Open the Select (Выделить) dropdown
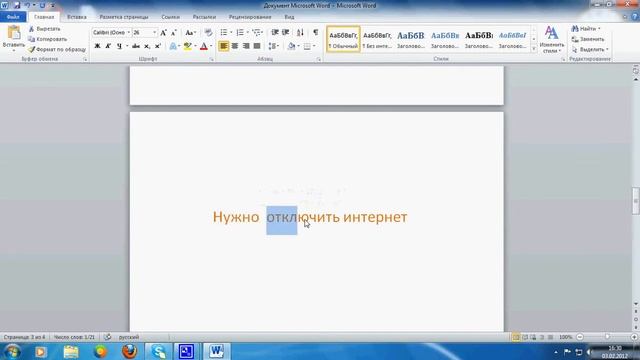The width and height of the screenshot is (640, 360). (x=590, y=49)
